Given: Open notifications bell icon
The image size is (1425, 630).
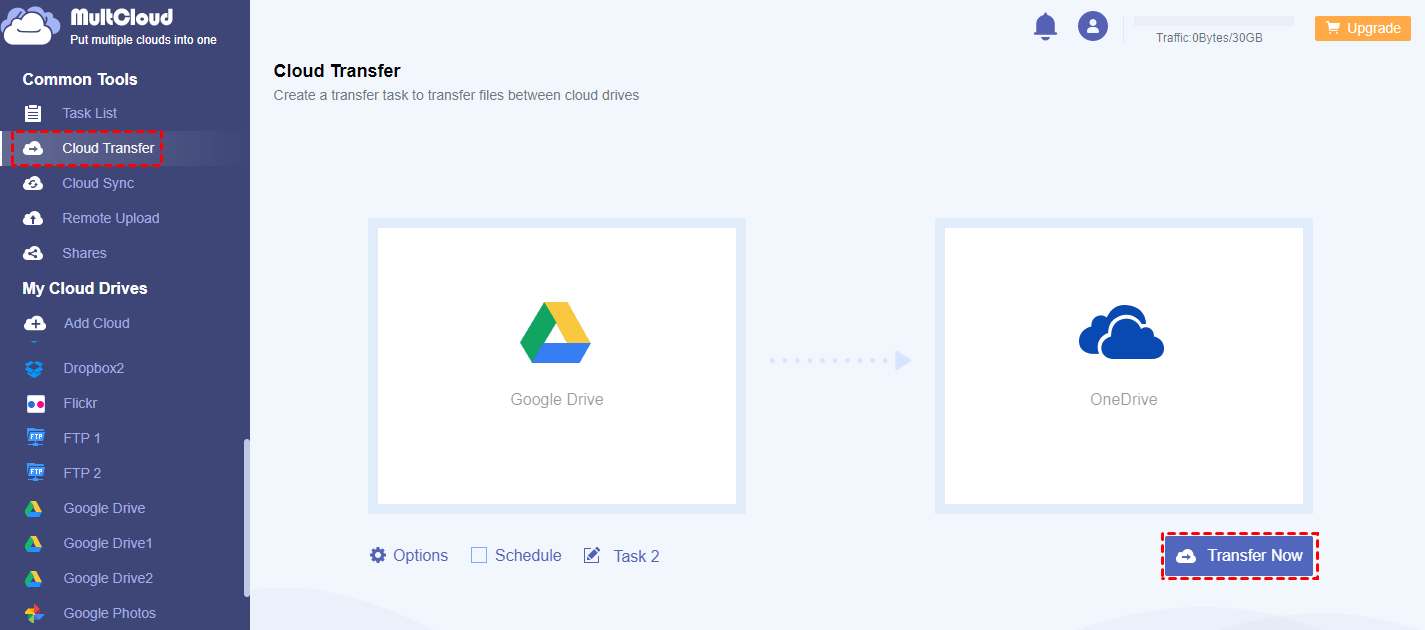Looking at the screenshot, I should coord(1045,26).
